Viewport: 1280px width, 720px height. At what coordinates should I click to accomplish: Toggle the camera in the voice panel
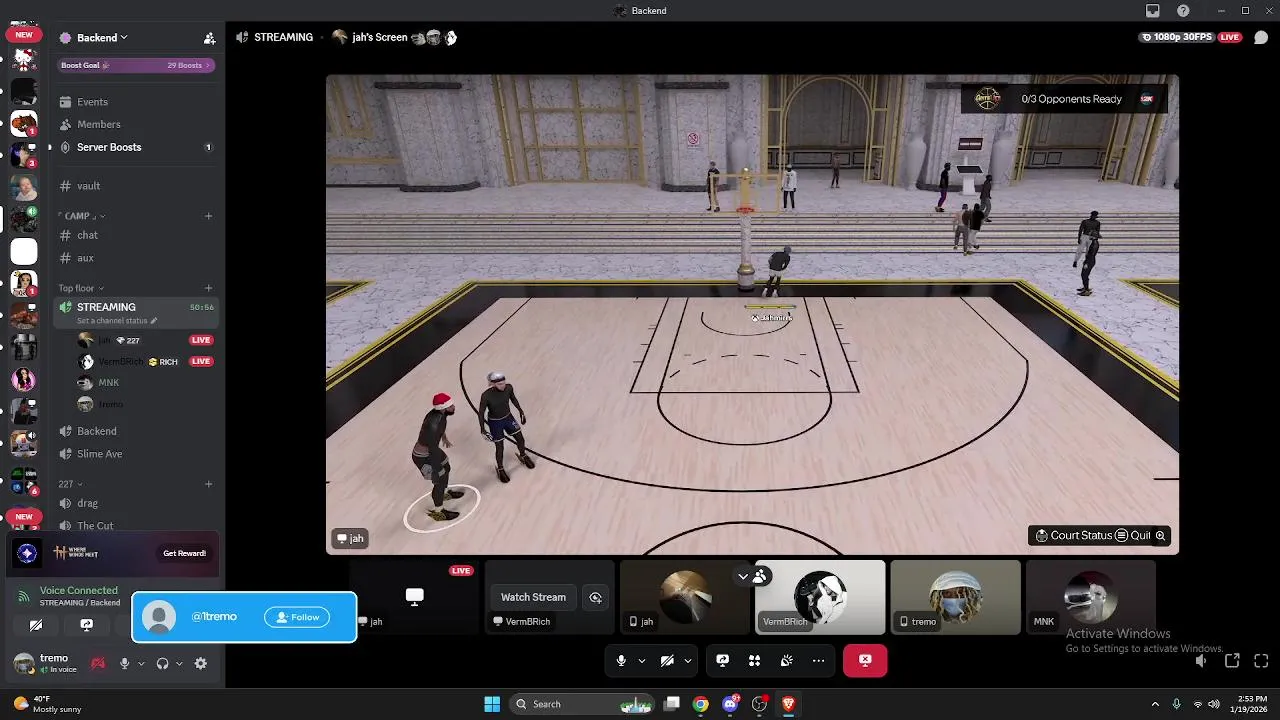pyautogui.click(x=36, y=625)
